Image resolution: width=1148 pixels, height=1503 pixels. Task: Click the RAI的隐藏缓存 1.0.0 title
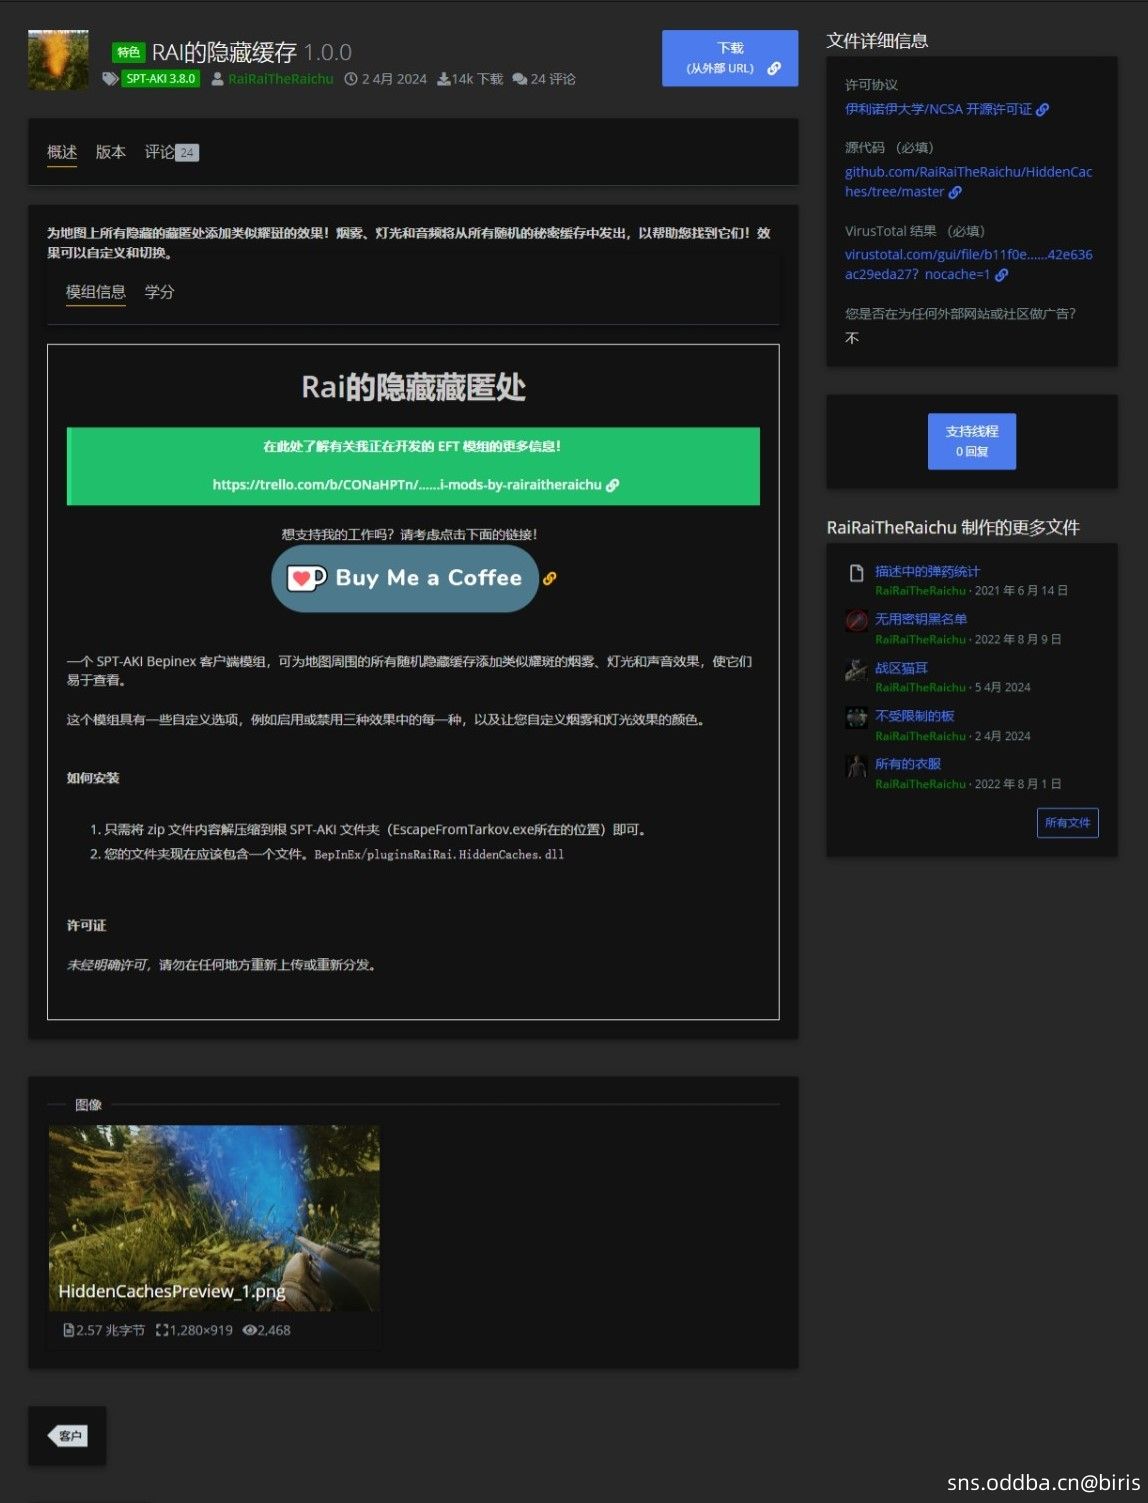251,52
